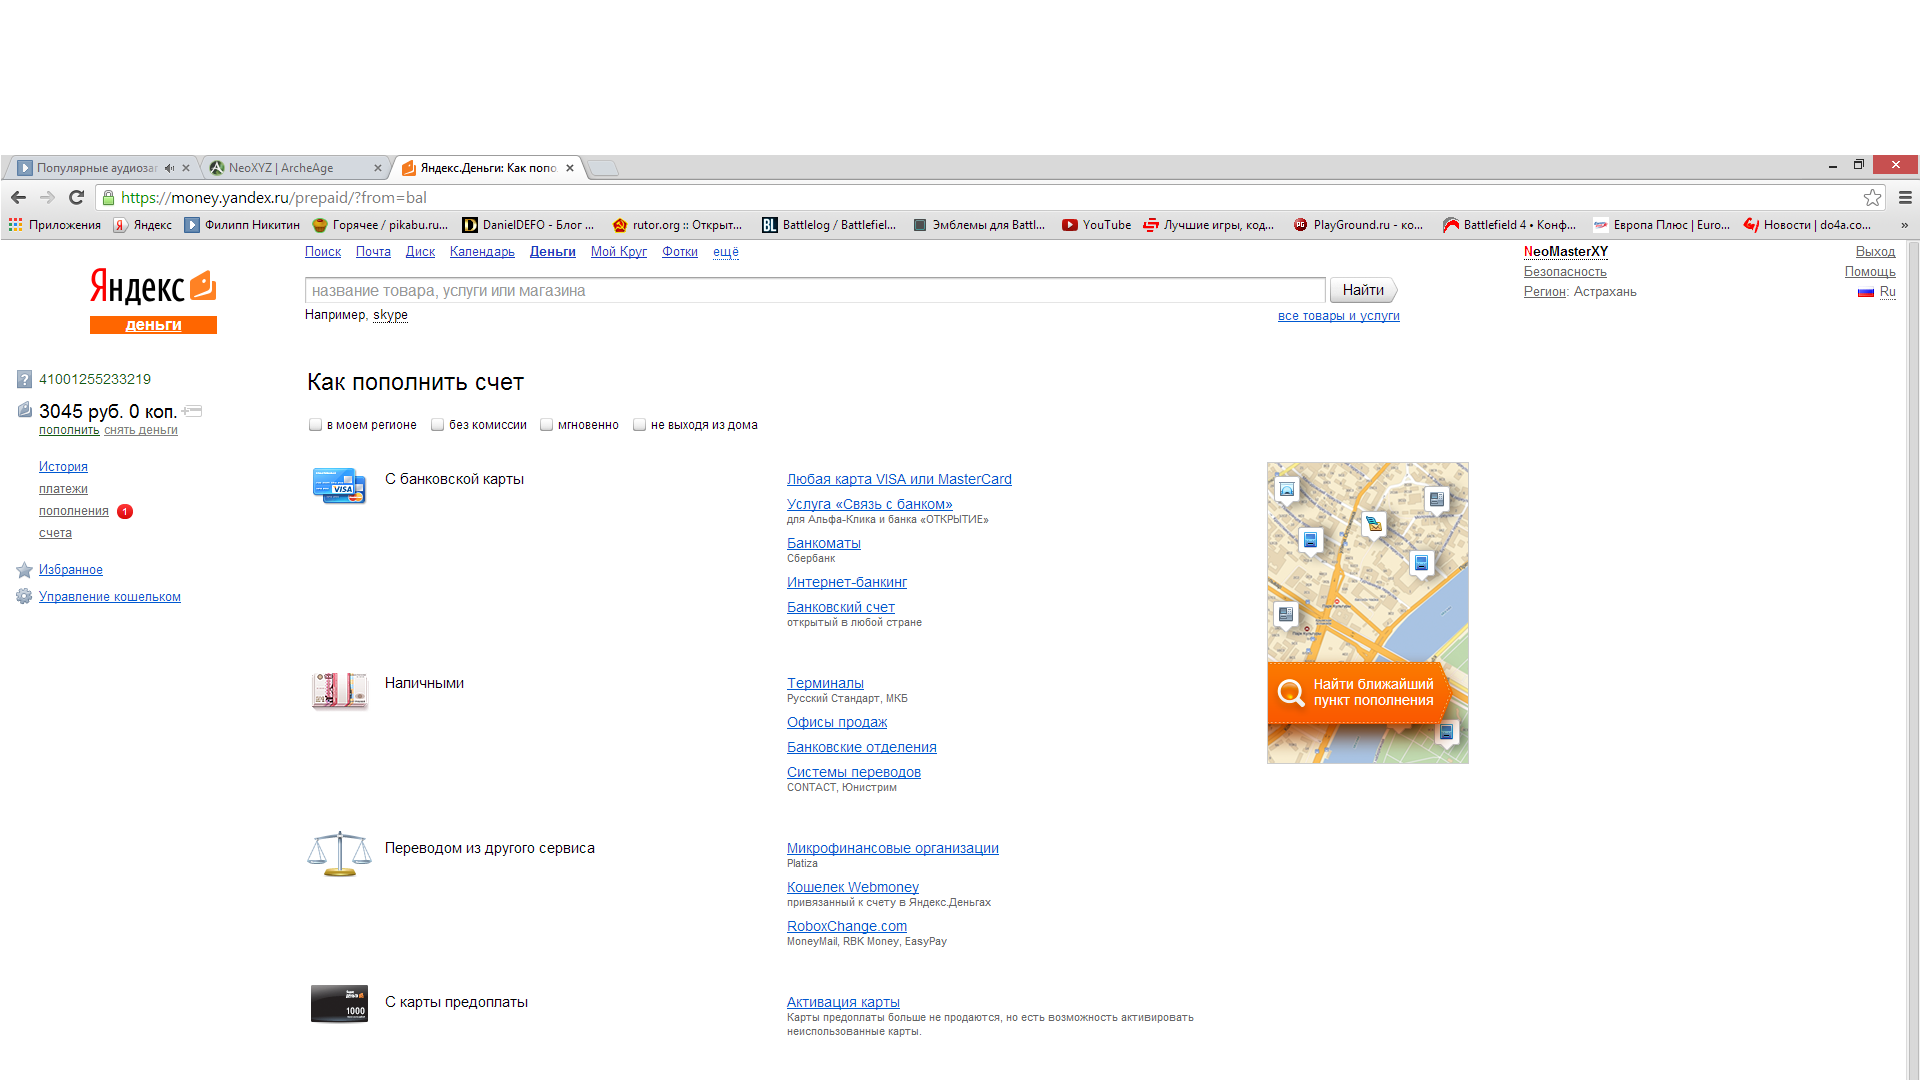Click the Яндекс Деньги logo
The height and width of the screenshot is (1080, 1920).
pyautogui.click(x=153, y=300)
